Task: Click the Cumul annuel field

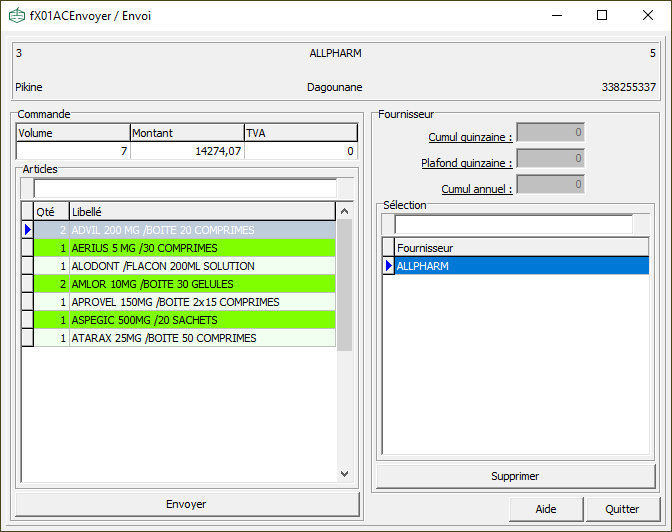Action: pyautogui.click(x=550, y=184)
